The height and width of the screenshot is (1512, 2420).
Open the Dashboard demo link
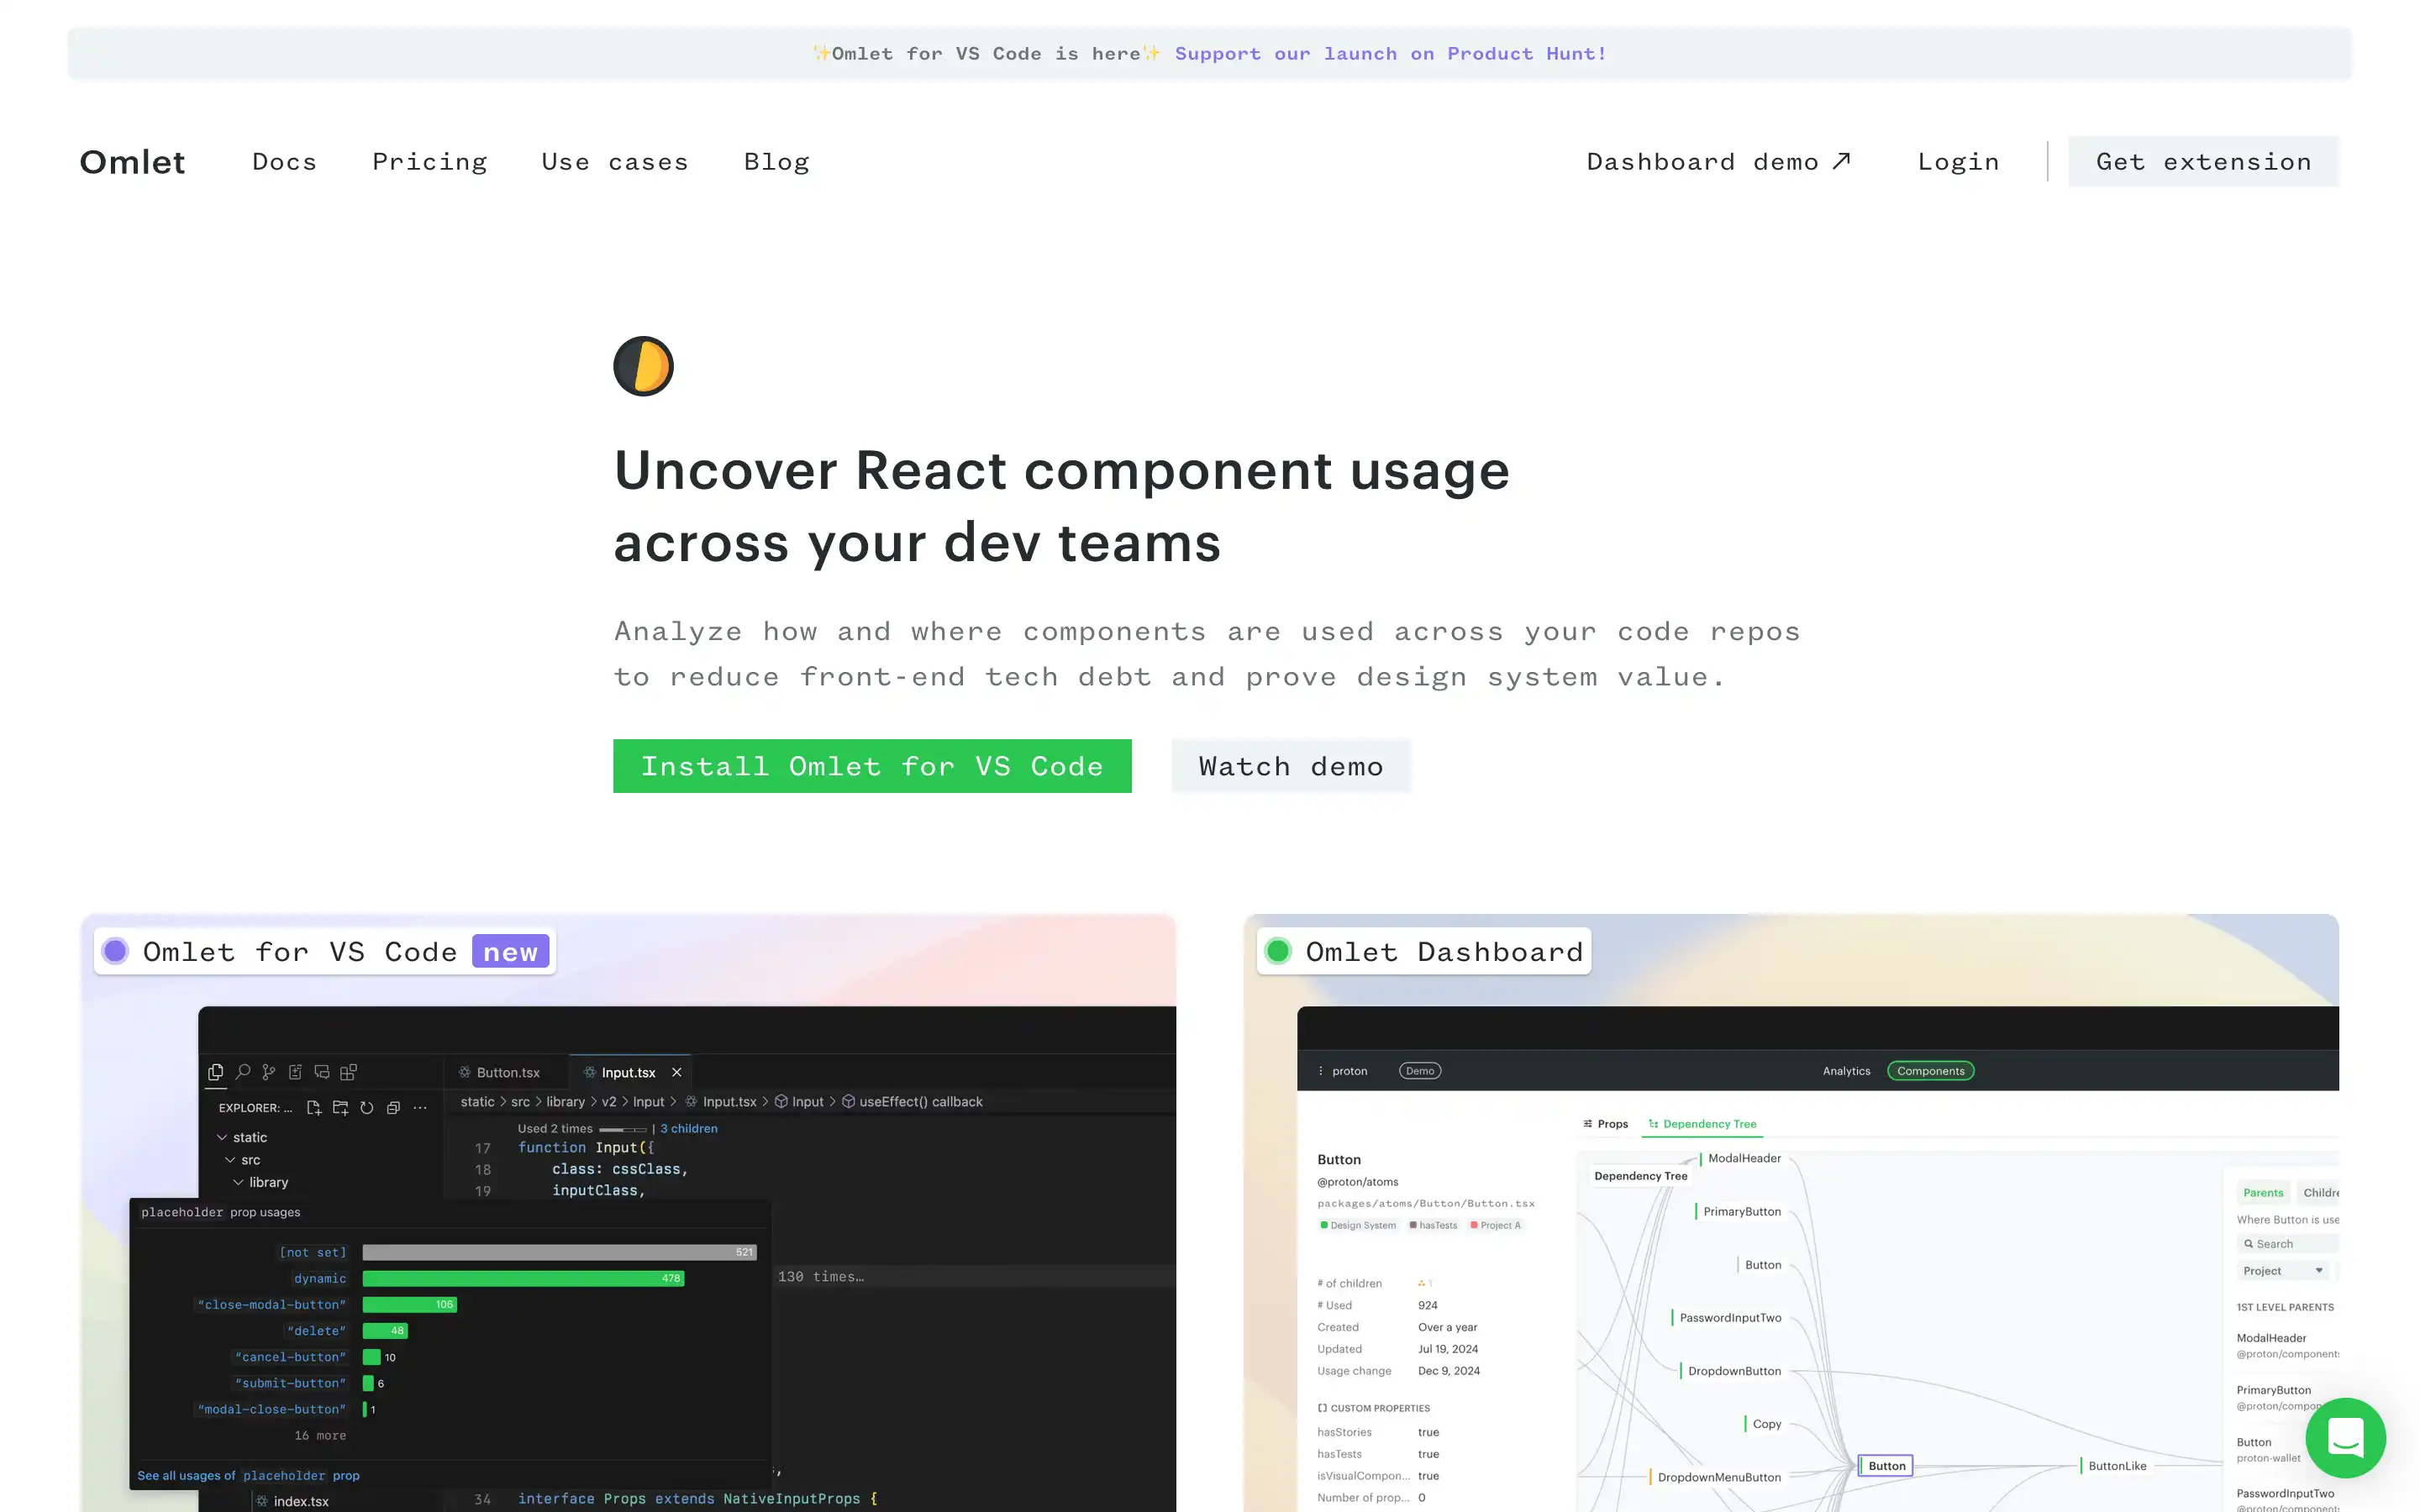click(1719, 162)
